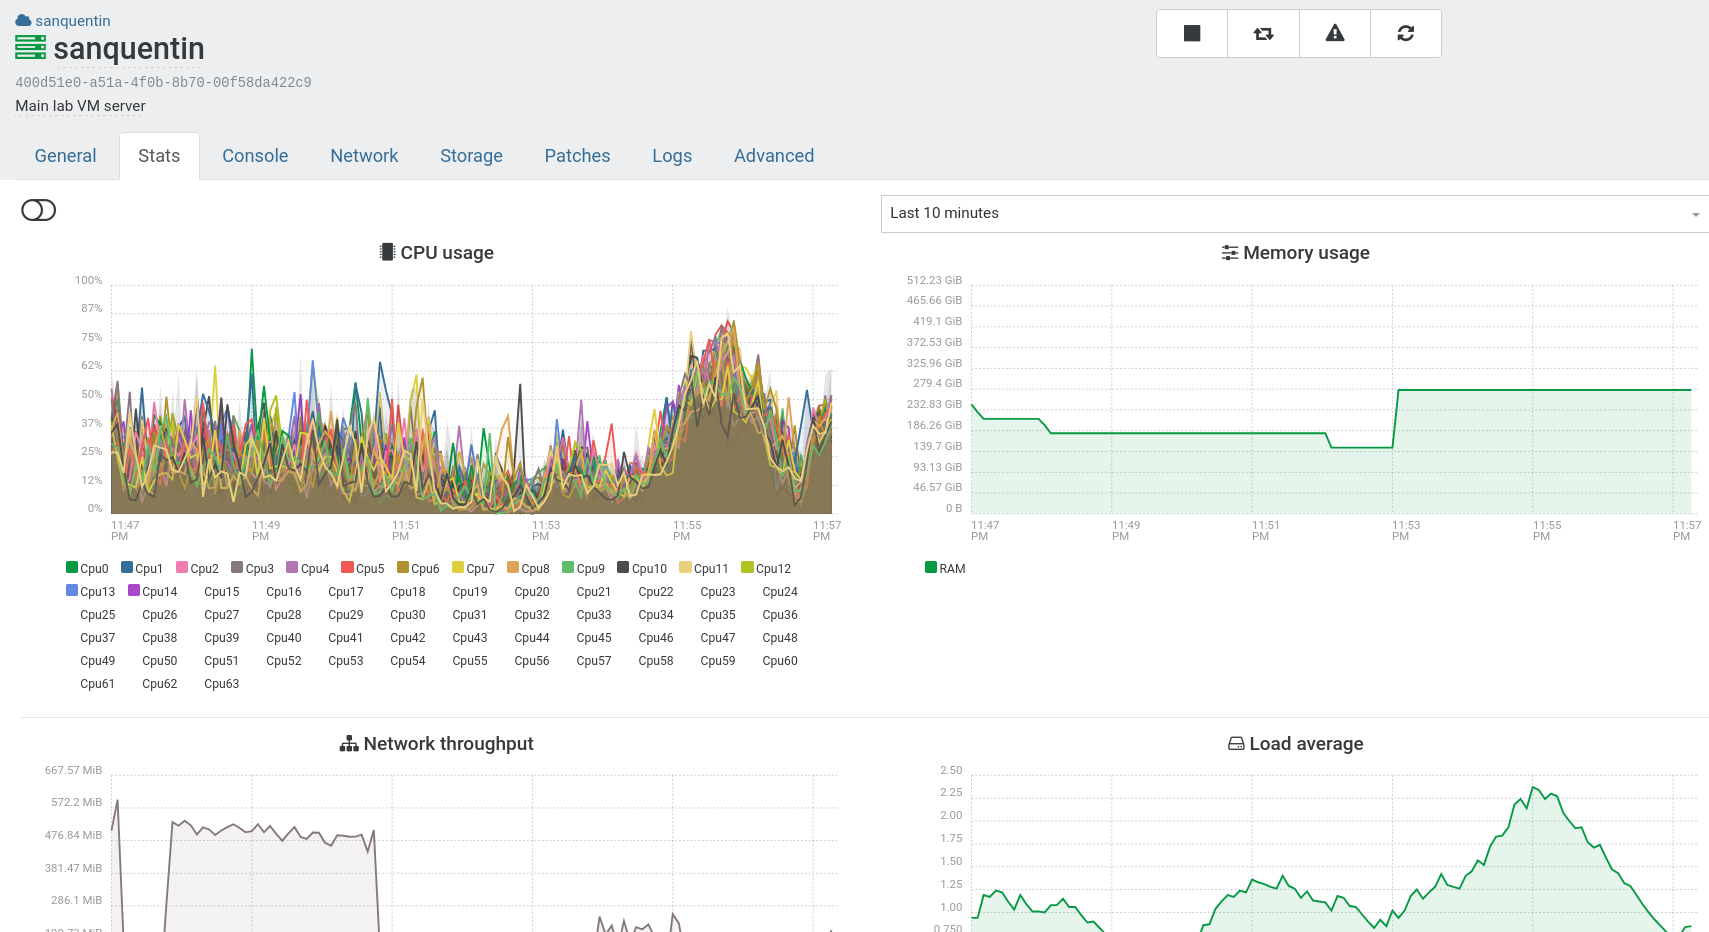Click the stop host square icon

[x=1191, y=34]
